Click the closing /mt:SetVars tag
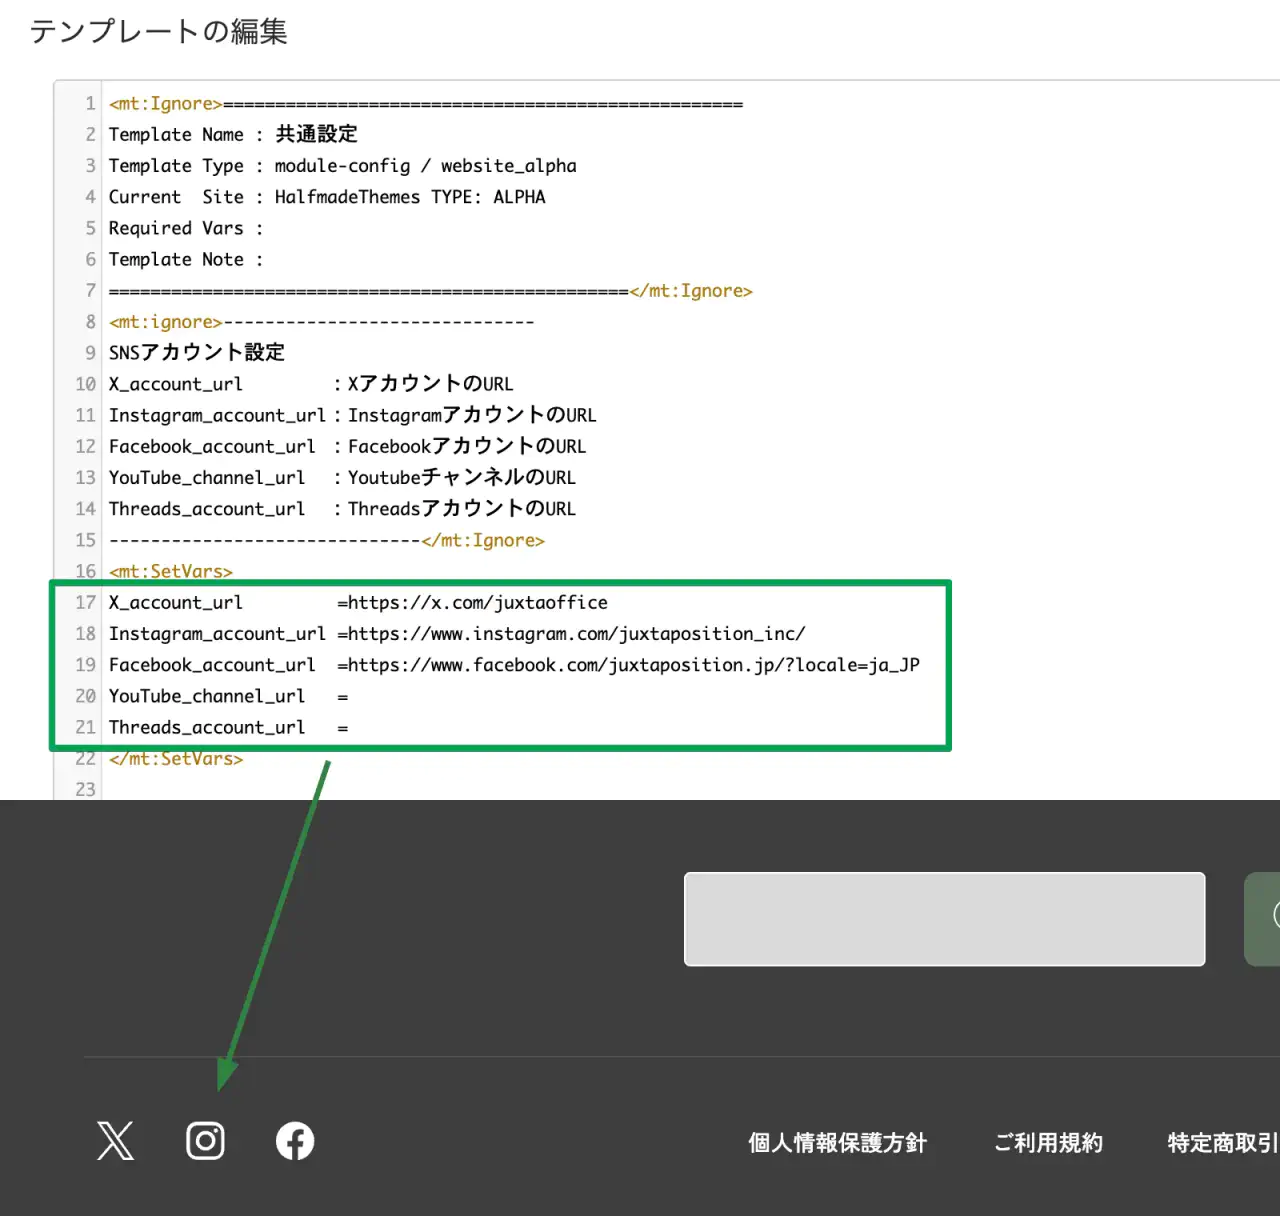Screen dimensions: 1280x1216 [176, 759]
